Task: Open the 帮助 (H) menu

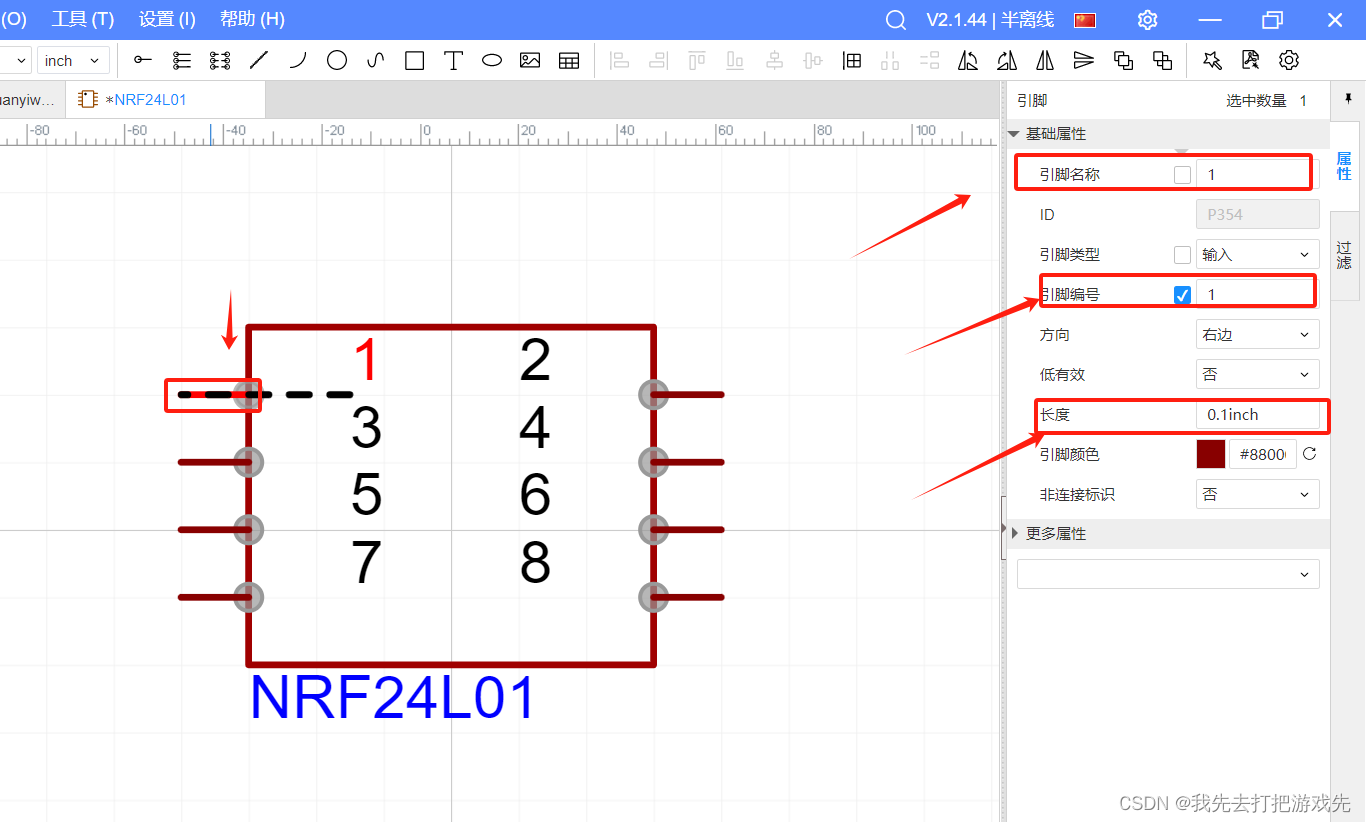Action: click(x=252, y=19)
